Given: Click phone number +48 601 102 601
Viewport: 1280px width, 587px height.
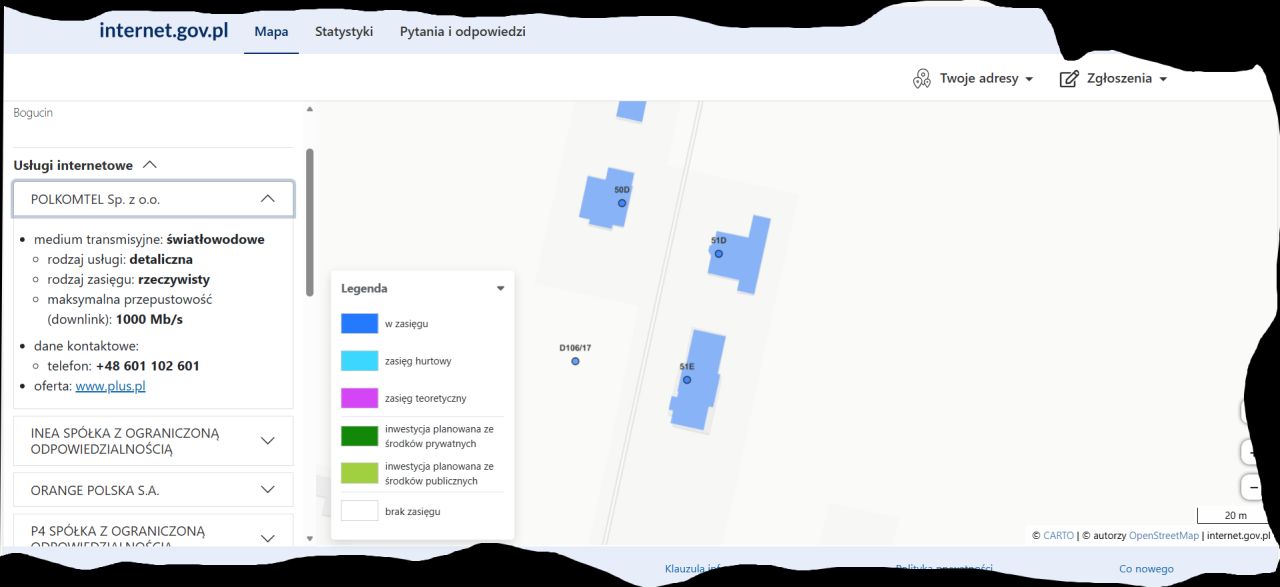Looking at the screenshot, I should tap(148, 366).
